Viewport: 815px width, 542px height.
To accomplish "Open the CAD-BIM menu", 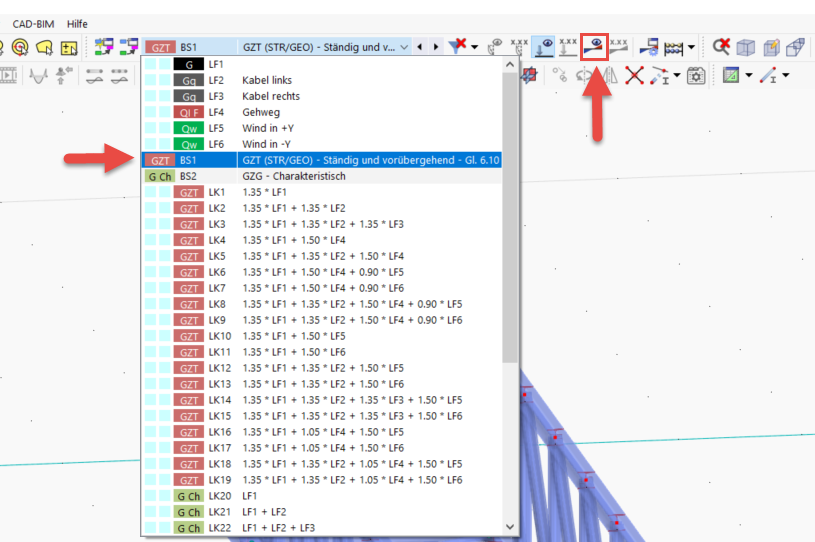I will (x=33, y=24).
